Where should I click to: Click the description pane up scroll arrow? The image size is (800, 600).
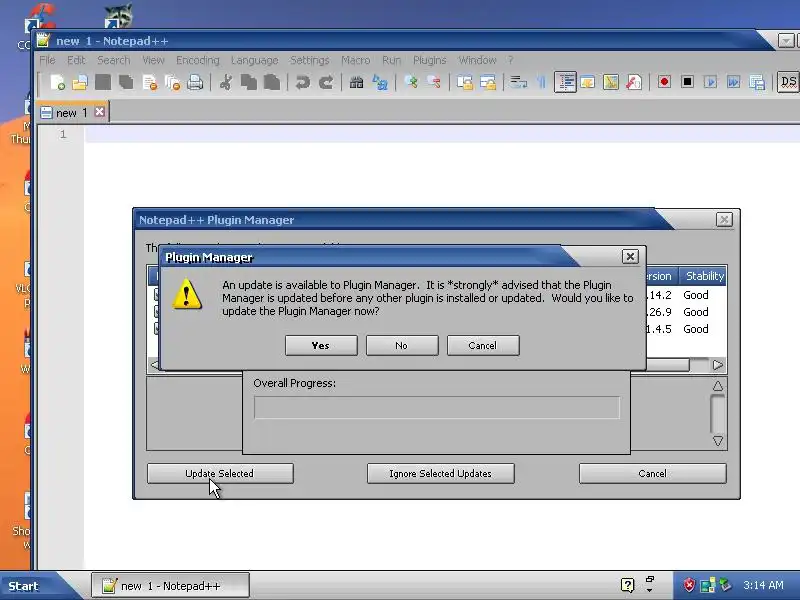(718, 386)
